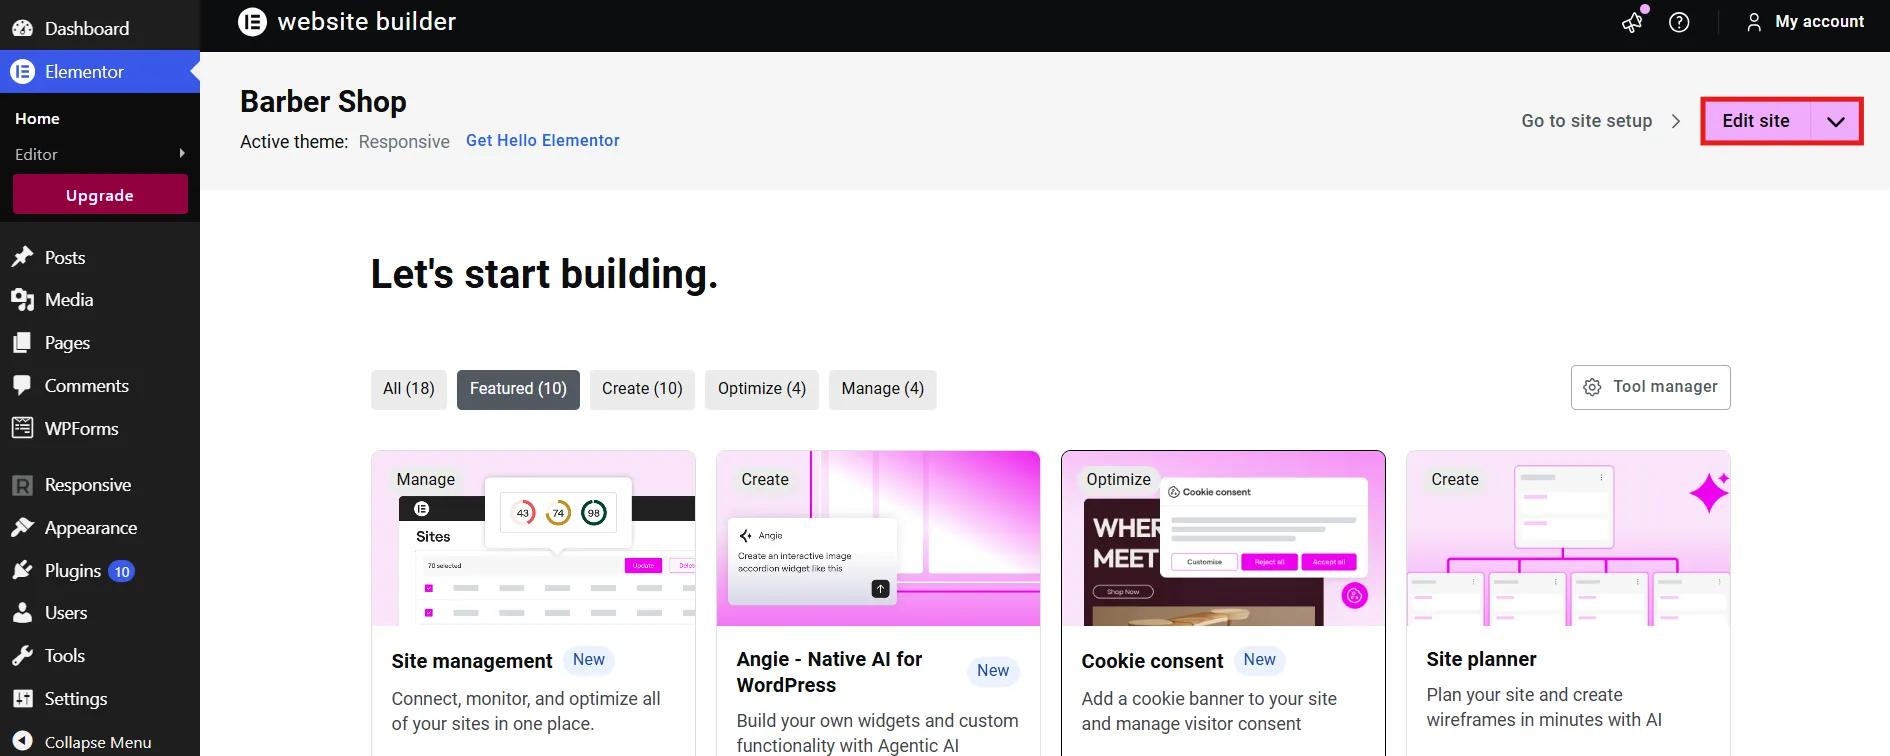Click the Responsive theme icon

(22, 485)
